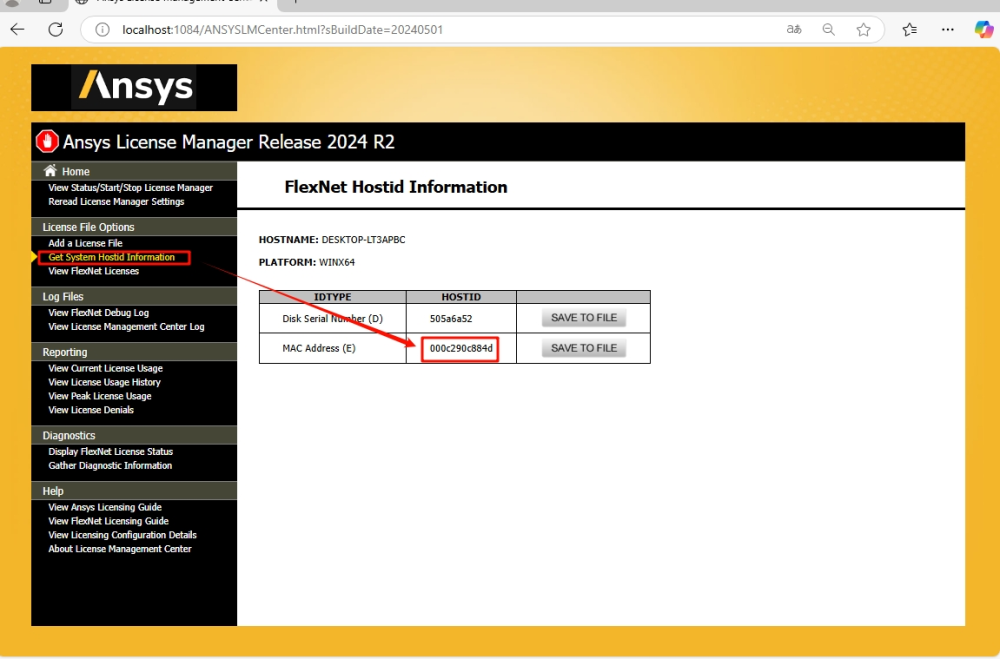Screen dimensions: 1000x659
Task: Open the Copilot icon in browser toolbar
Action: point(984,30)
